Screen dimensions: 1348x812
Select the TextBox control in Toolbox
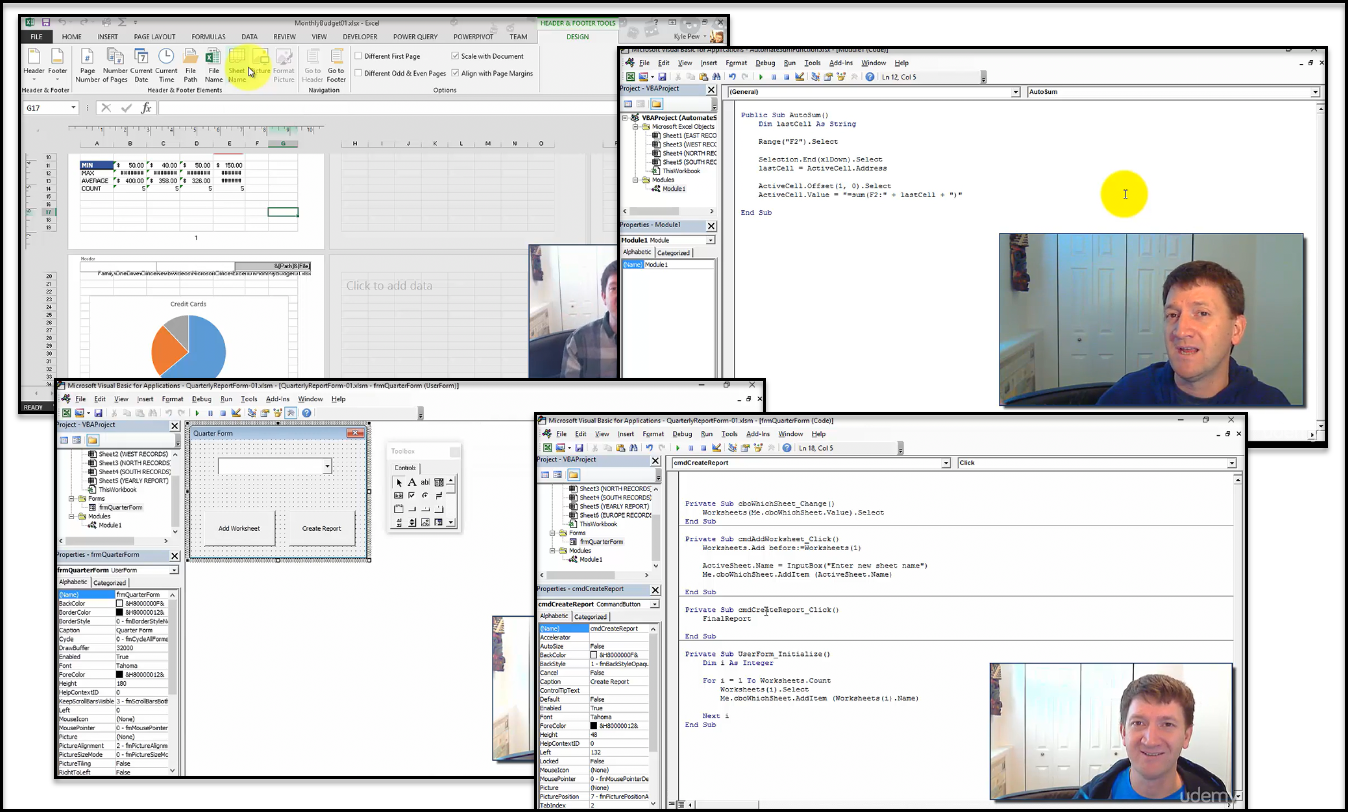(x=425, y=482)
